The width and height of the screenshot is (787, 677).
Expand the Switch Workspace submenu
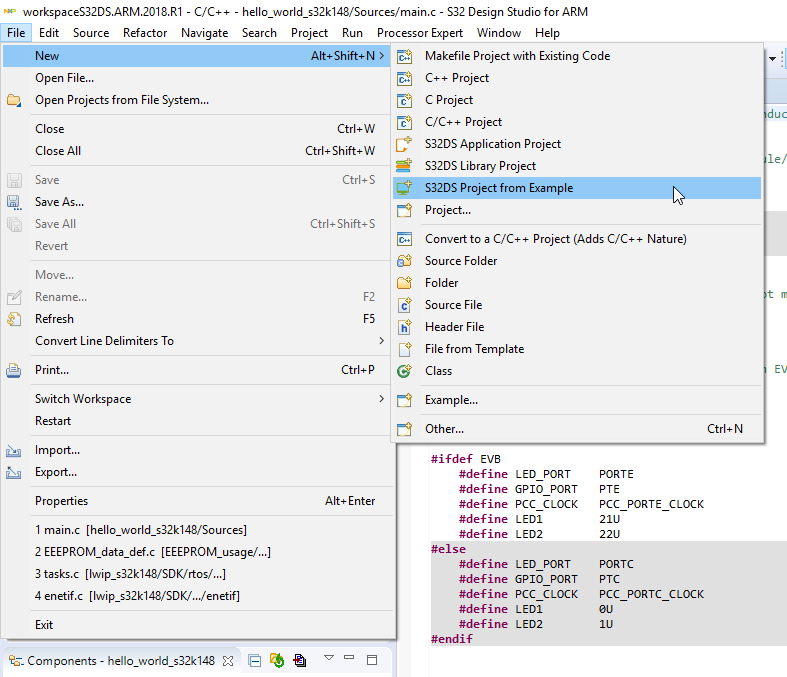pyautogui.click(x=196, y=399)
